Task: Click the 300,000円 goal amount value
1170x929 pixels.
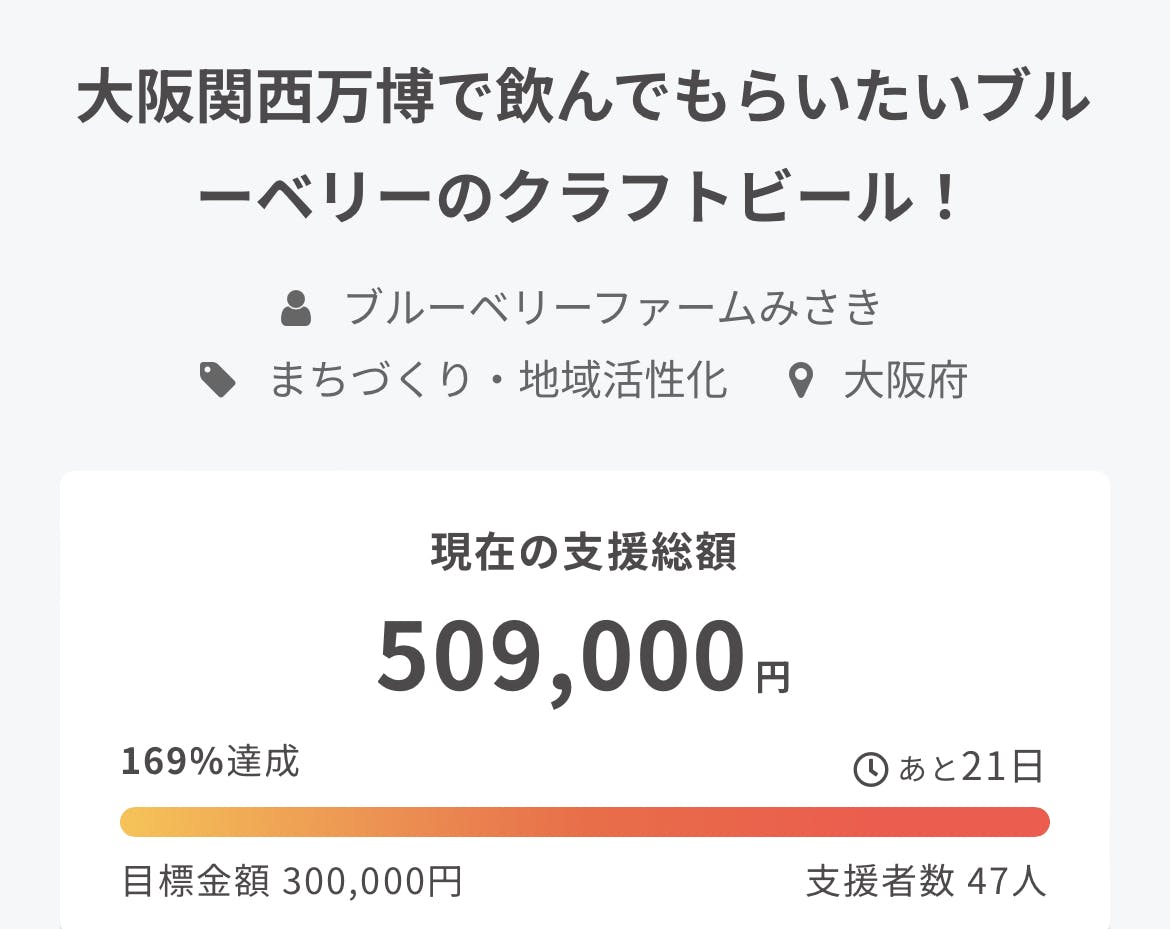Action: [x=372, y=882]
